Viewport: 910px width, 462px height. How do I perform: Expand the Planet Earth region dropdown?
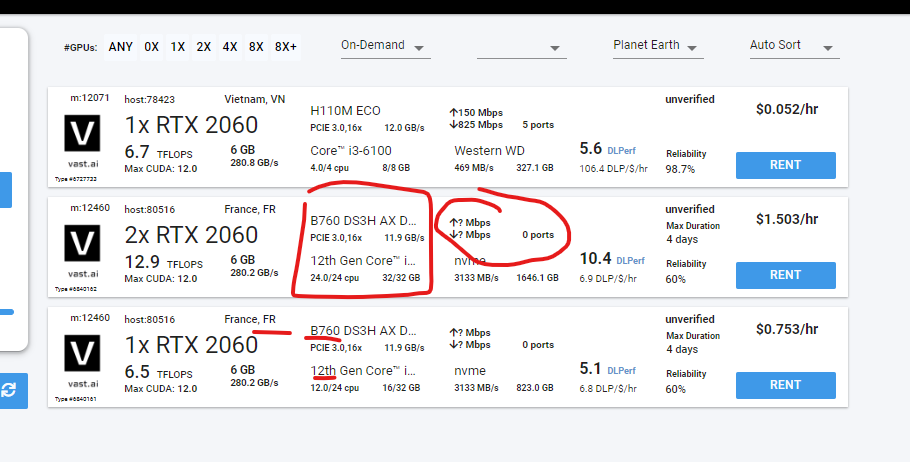657,46
